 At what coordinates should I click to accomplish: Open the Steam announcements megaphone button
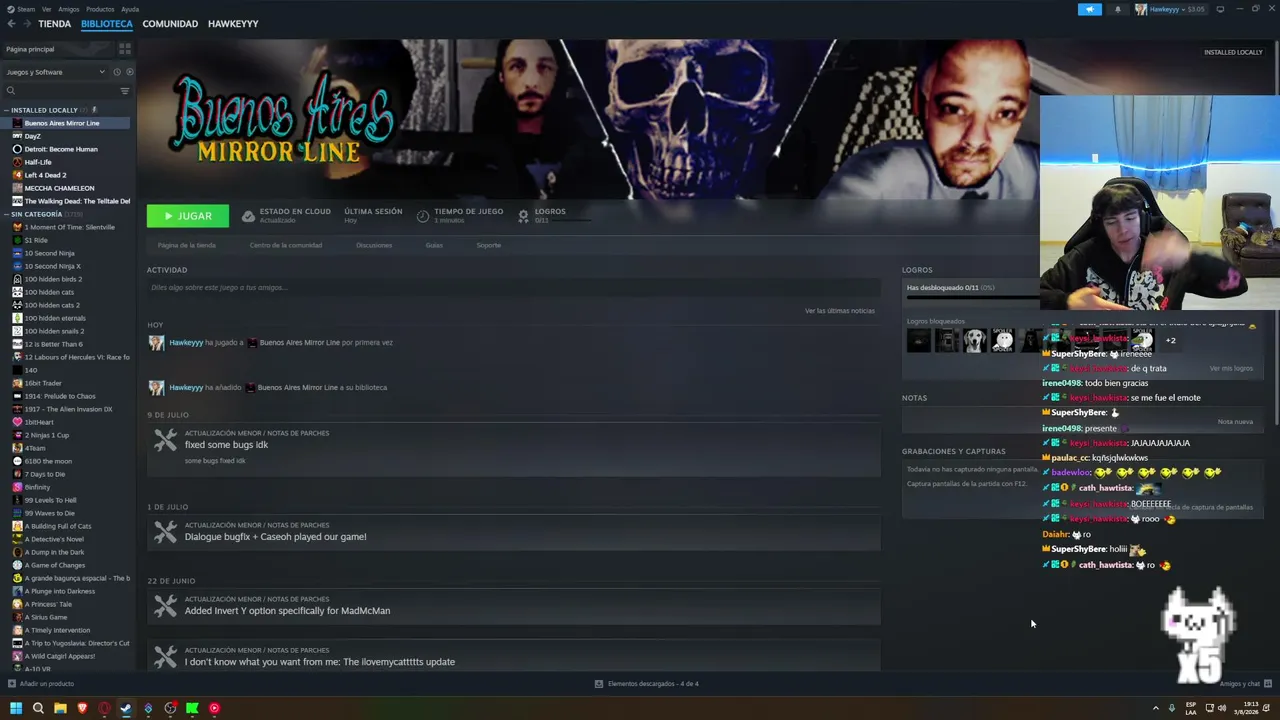click(x=1089, y=9)
